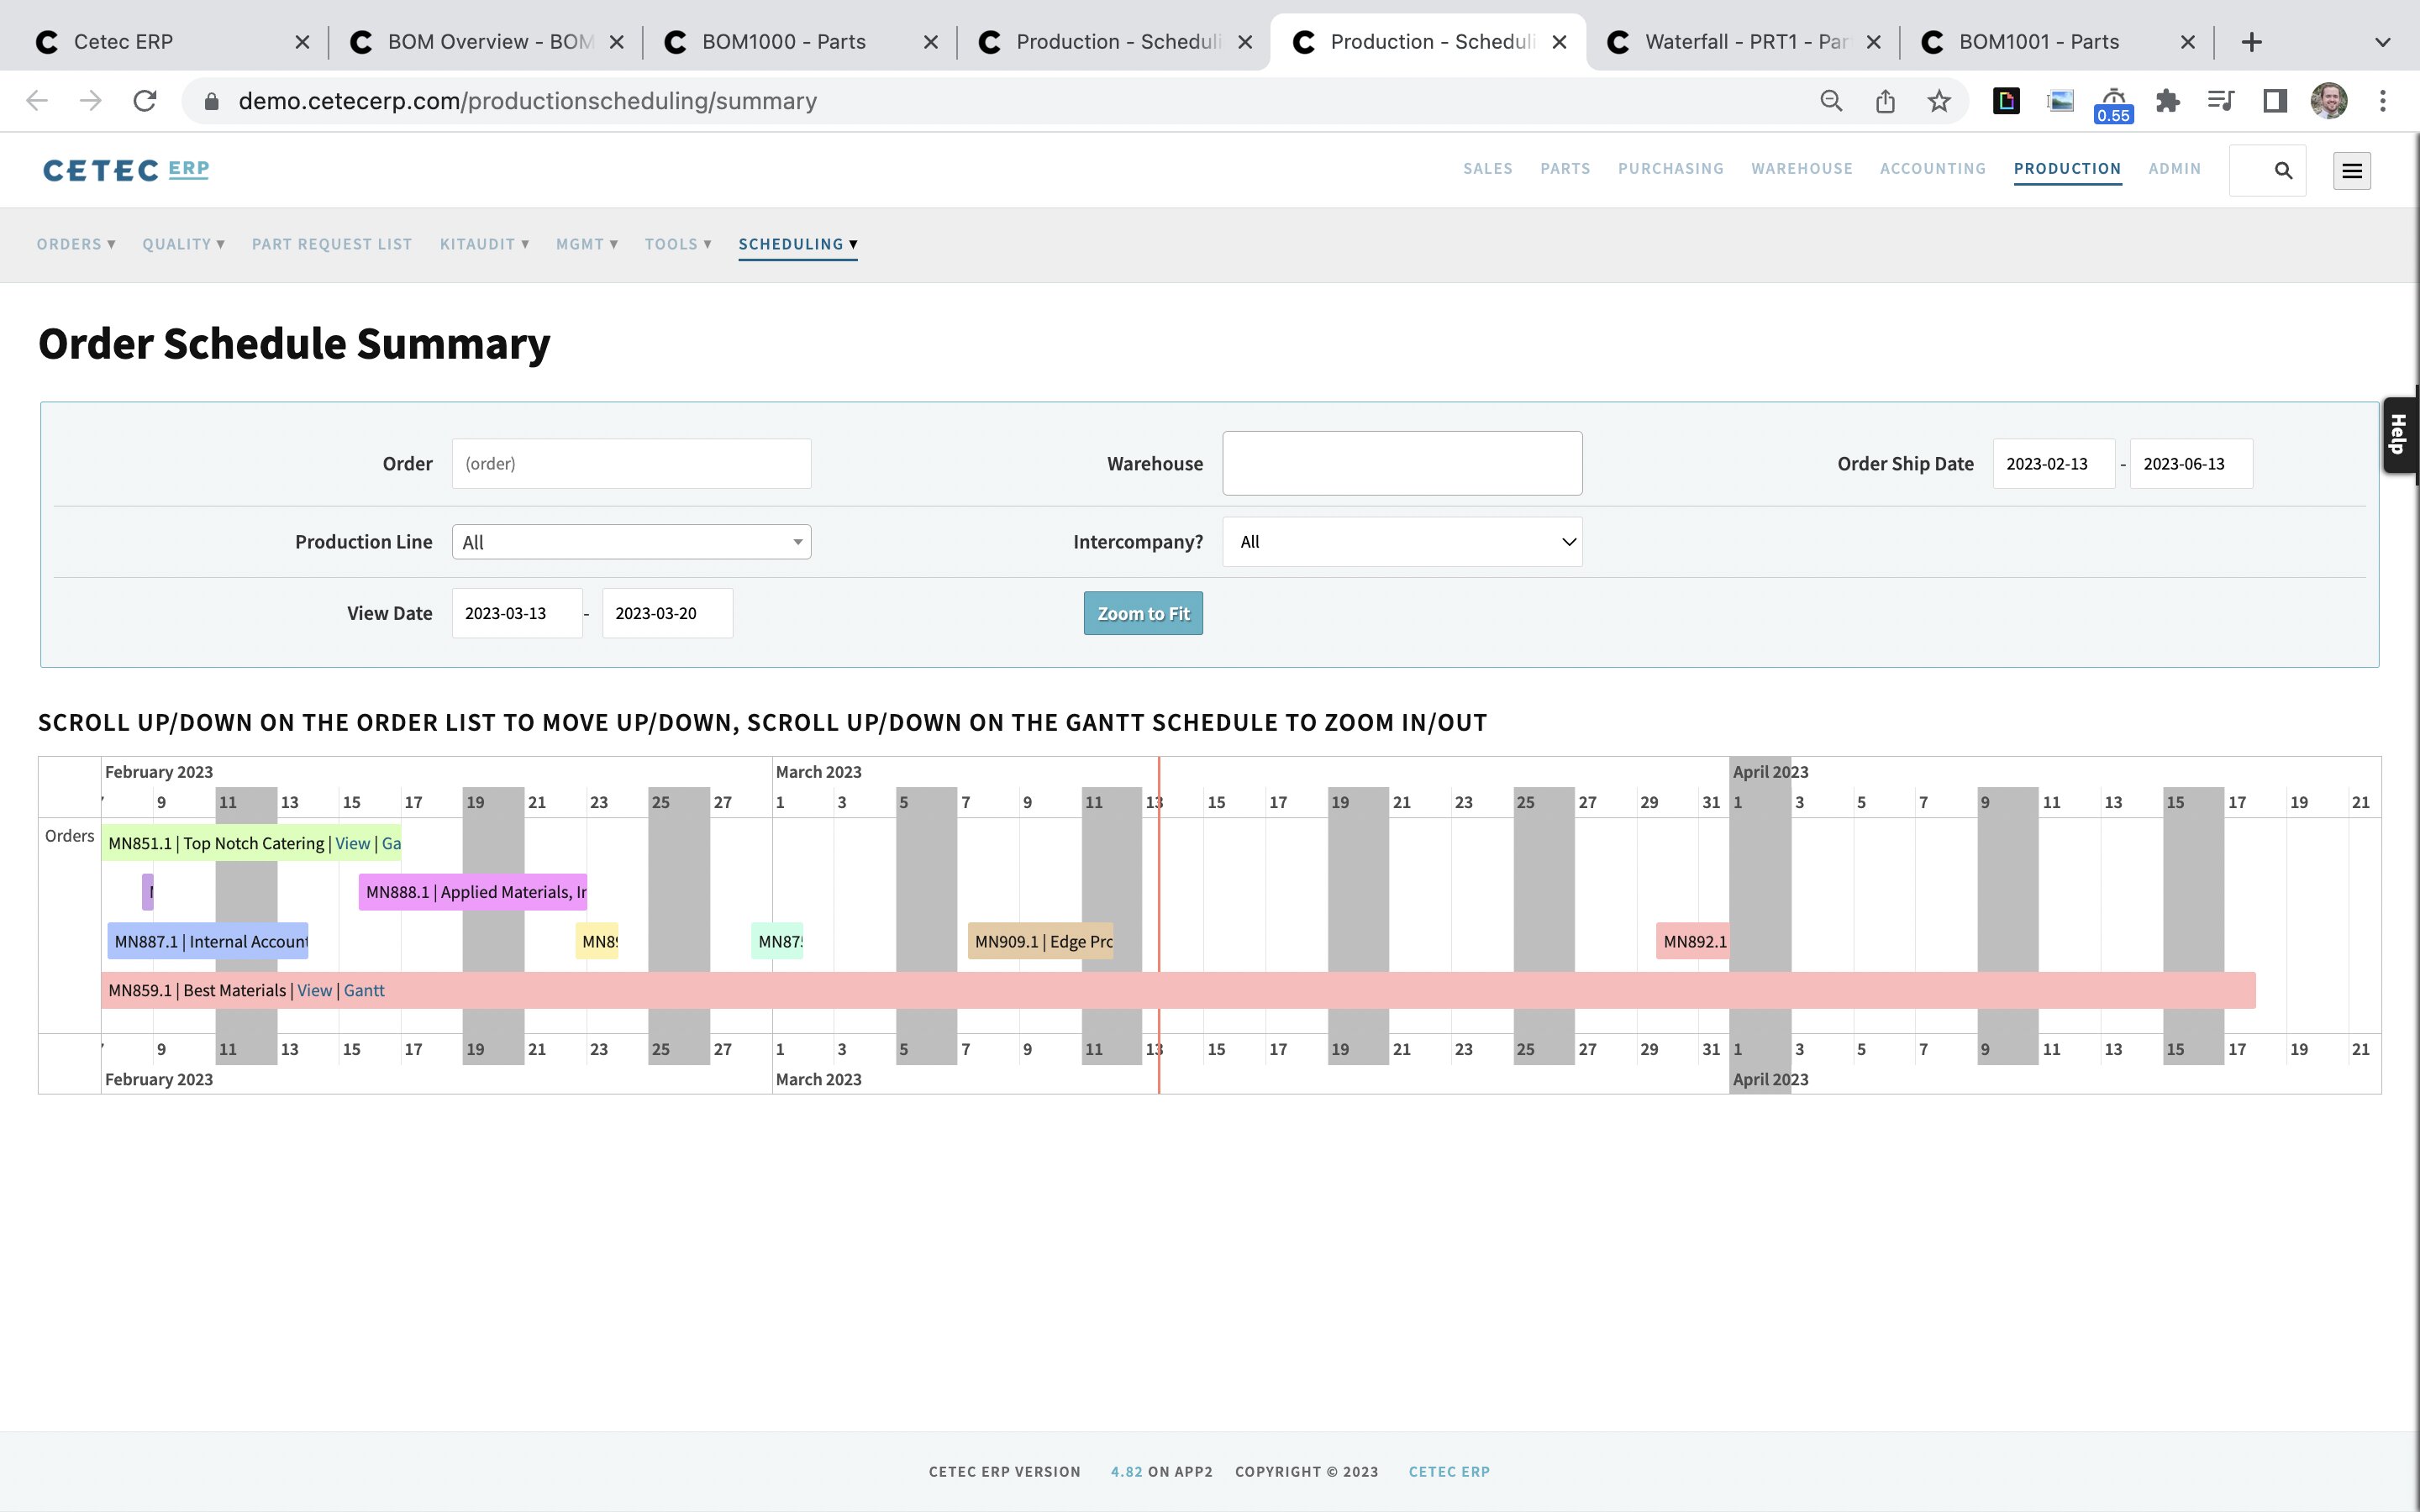
Task: Click the browser reload icon
Action: coord(145,101)
